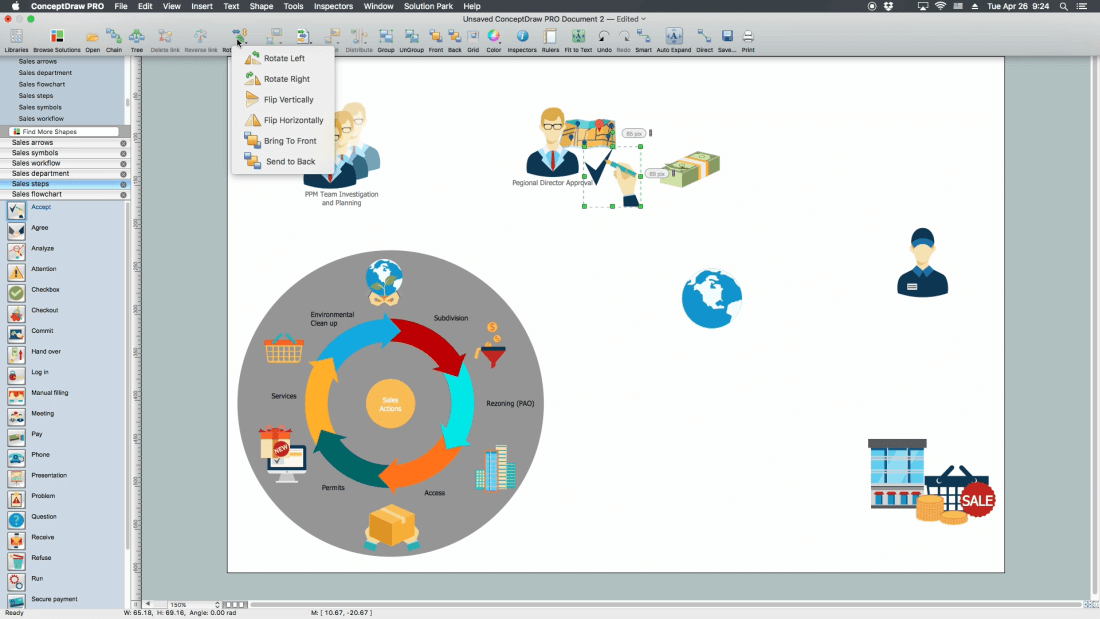Select the Phone shape in library
This screenshot has width=1100, height=619.
(x=16, y=458)
